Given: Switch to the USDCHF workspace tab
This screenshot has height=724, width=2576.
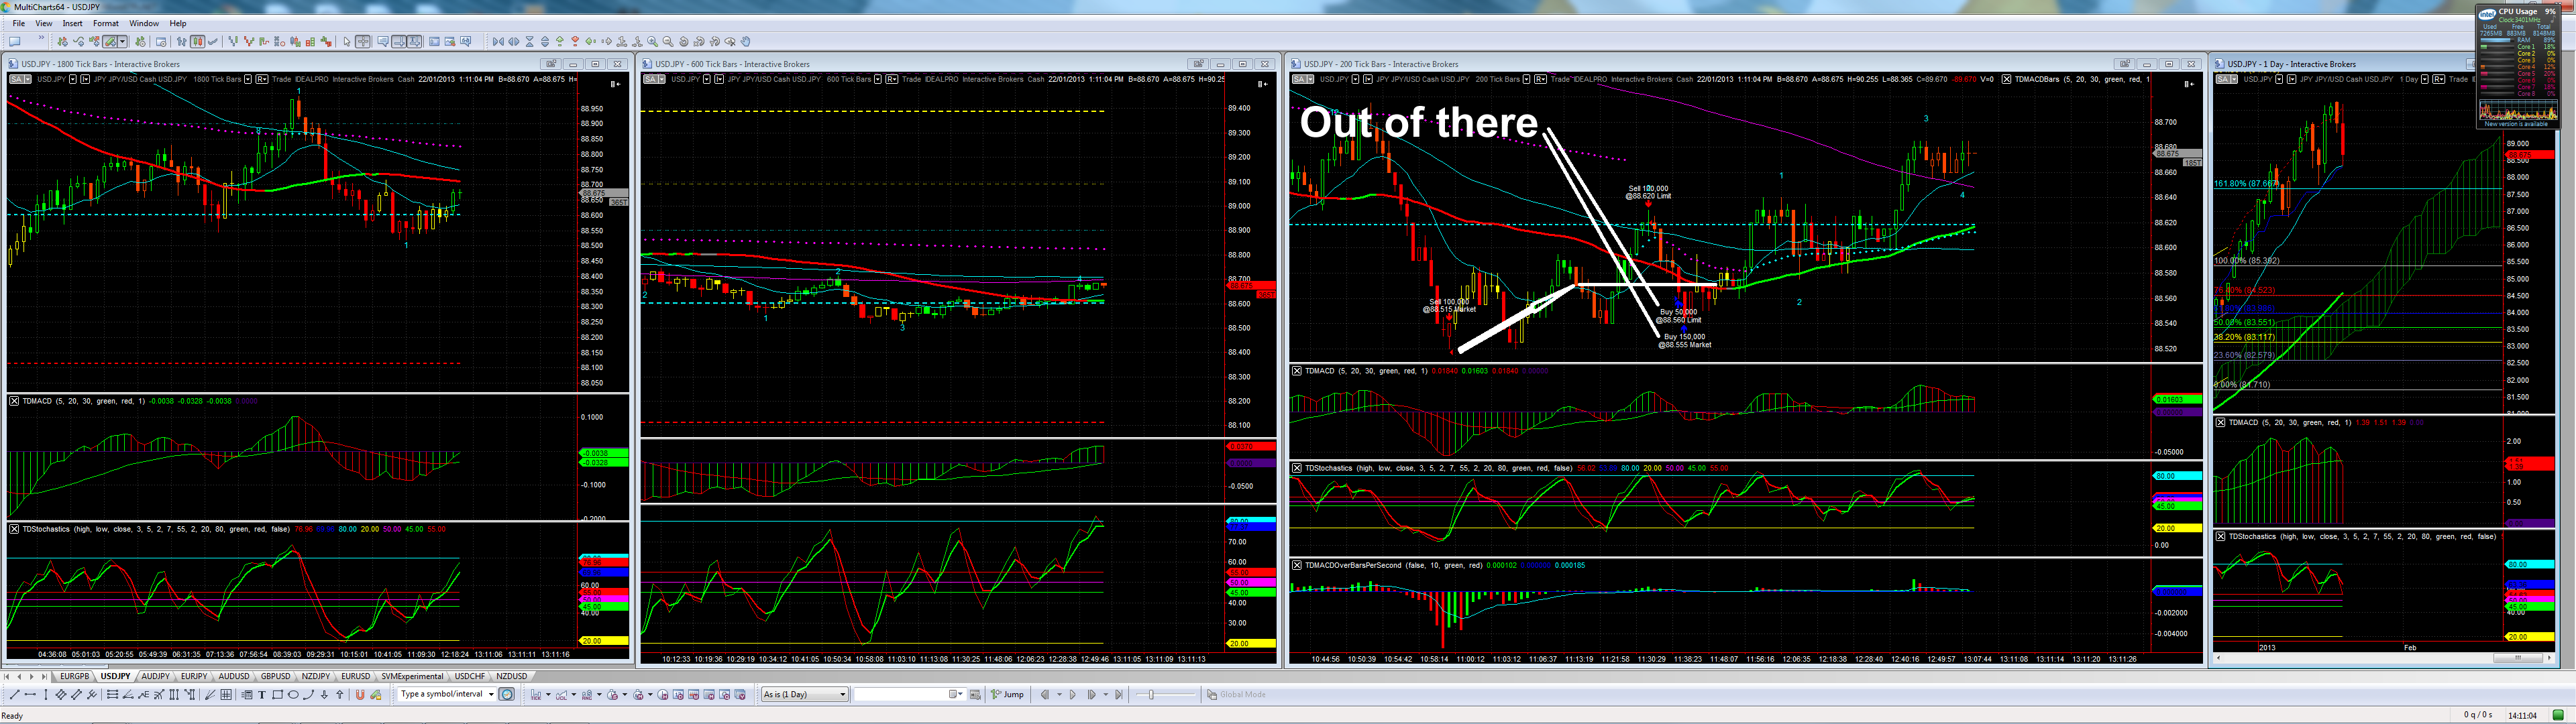Looking at the screenshot, I should (470, 677).
